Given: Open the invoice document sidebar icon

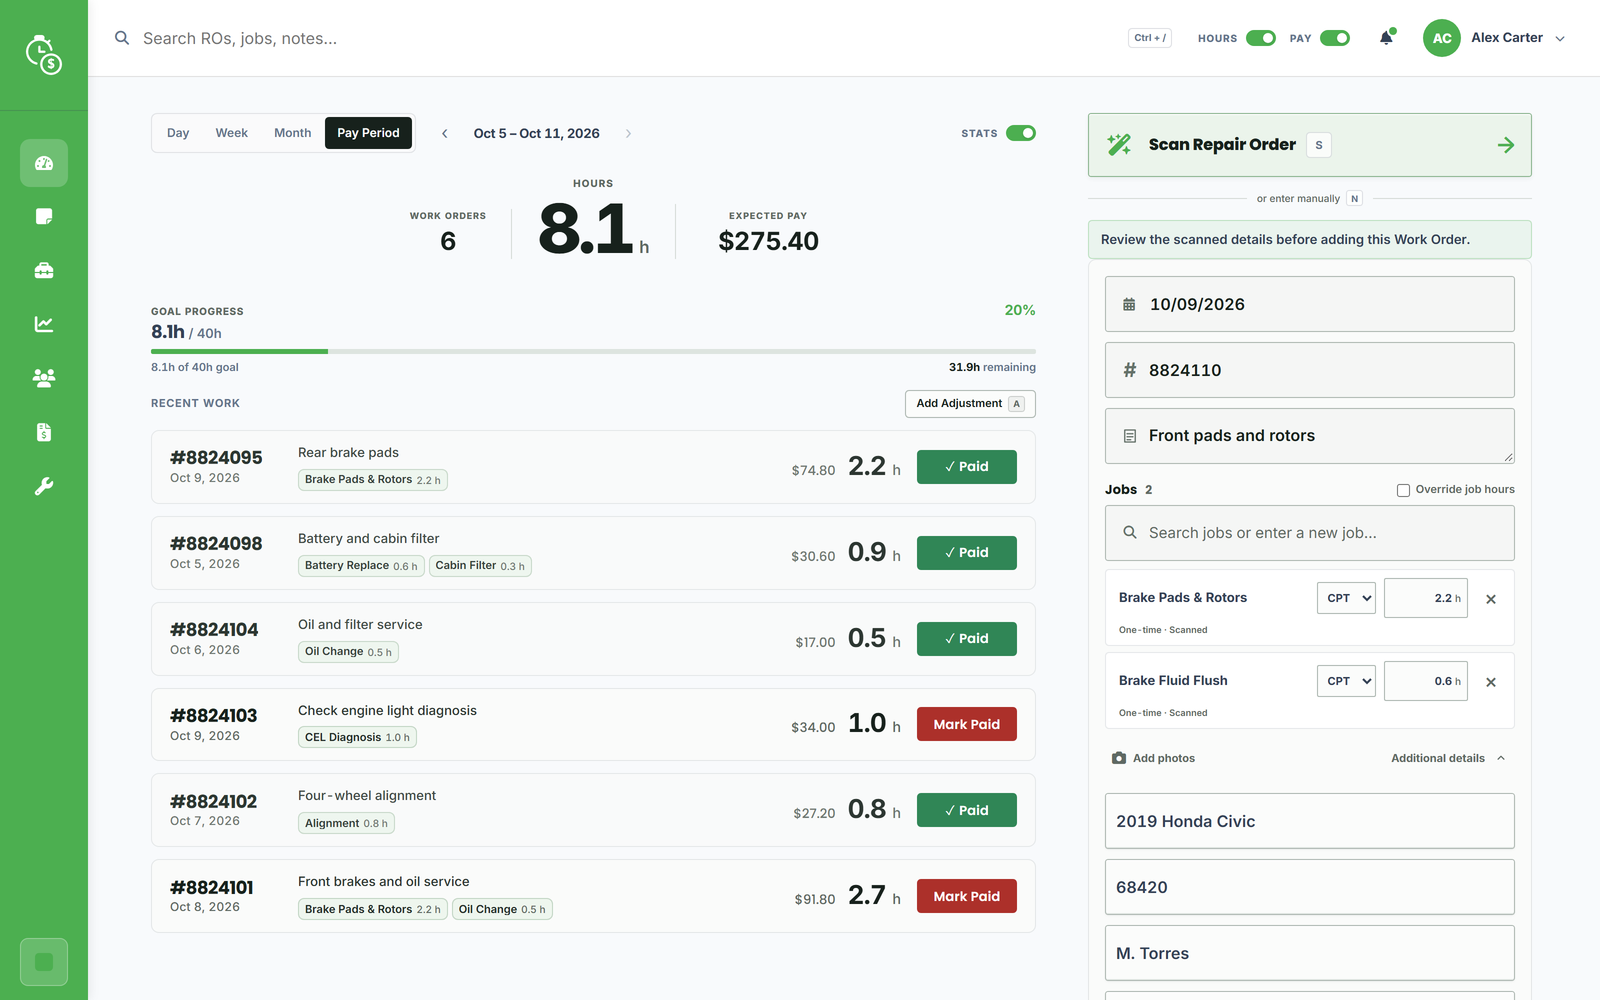Looking at the screenshot, I should coord(44,432).
